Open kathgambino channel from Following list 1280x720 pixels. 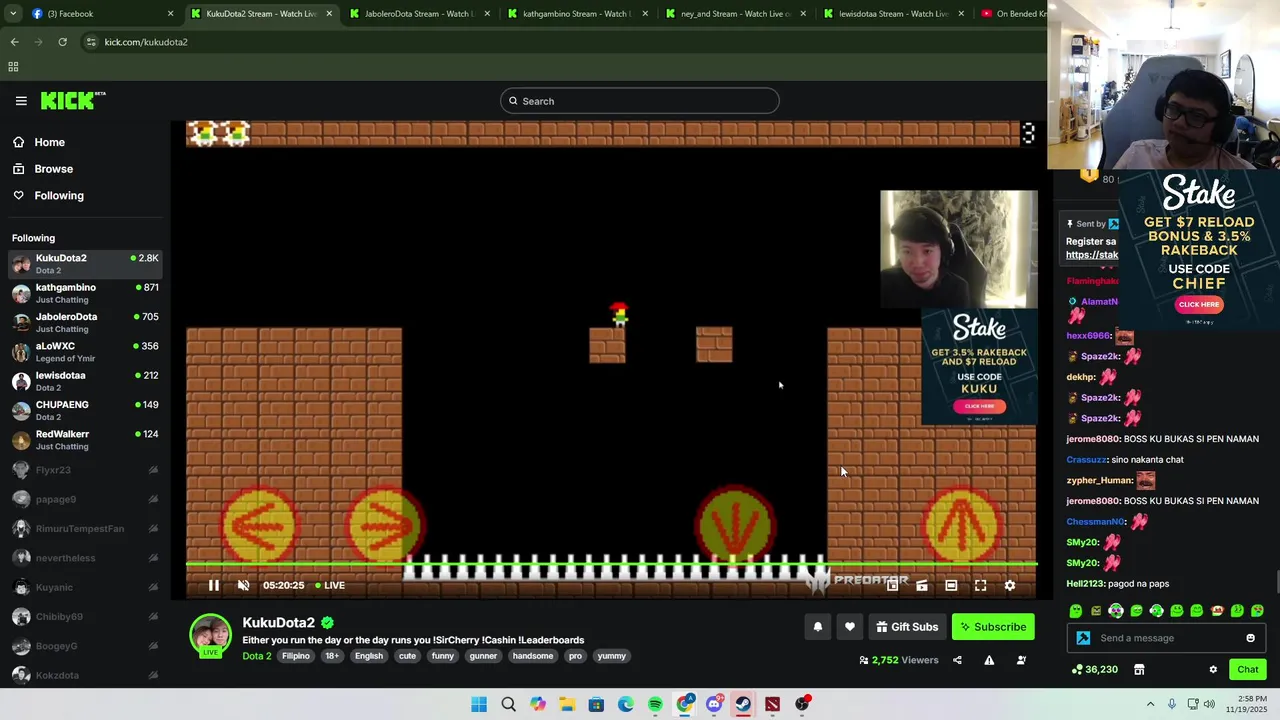85,293
